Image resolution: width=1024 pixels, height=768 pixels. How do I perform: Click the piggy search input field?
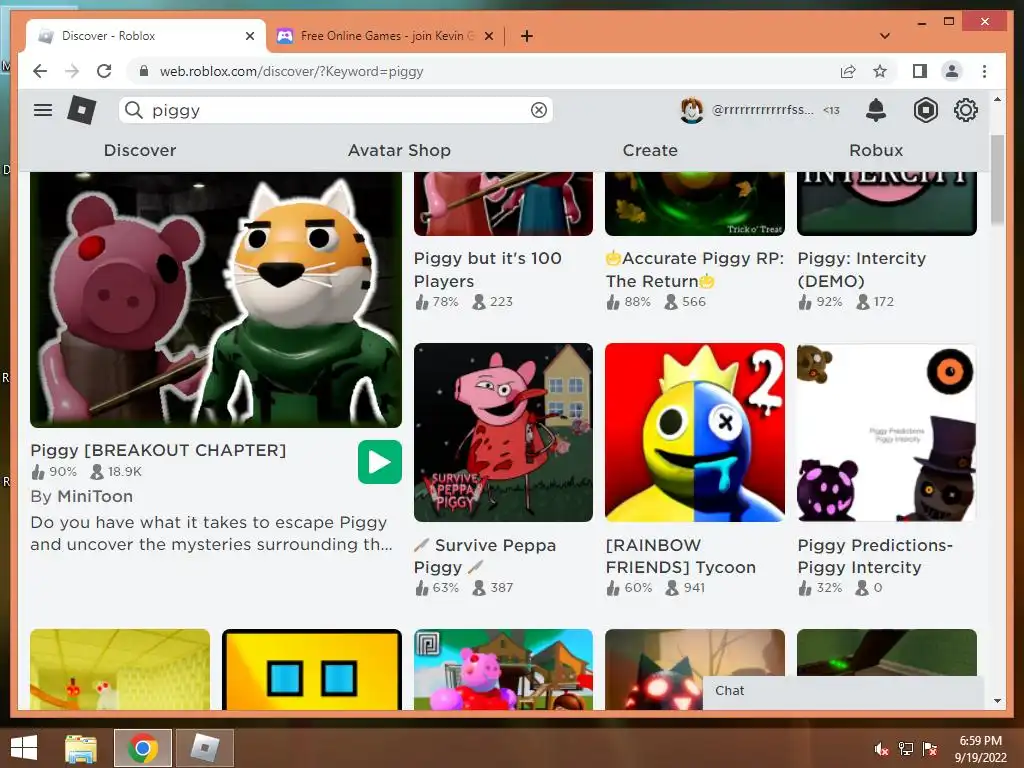point(336,110)
